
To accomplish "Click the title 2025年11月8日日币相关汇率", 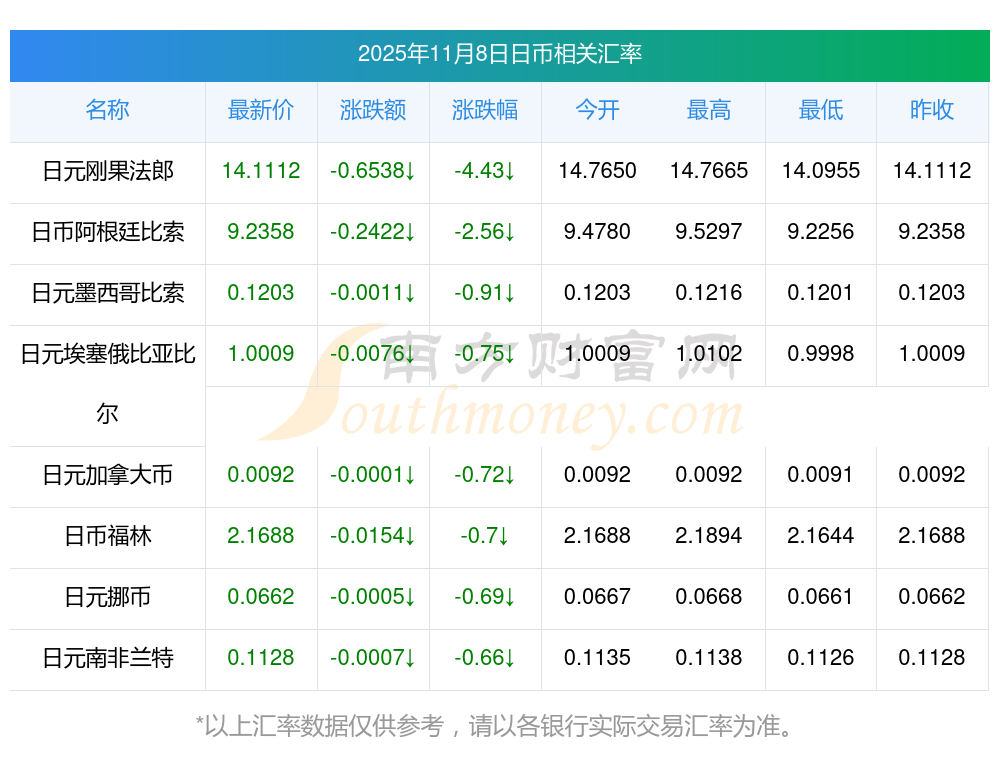I will coord(499,54).
